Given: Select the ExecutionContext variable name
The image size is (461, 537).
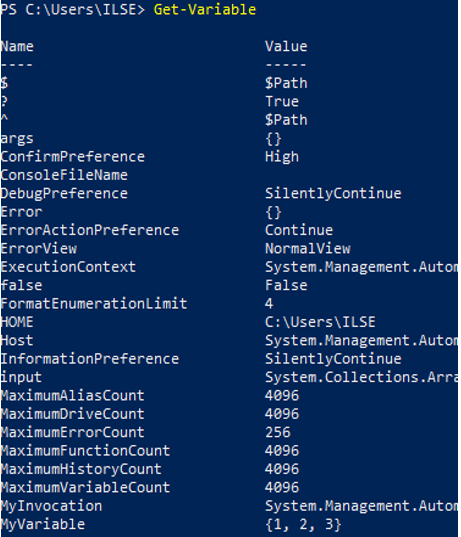Looking at the screenshot, I should (x=68, y=267).
